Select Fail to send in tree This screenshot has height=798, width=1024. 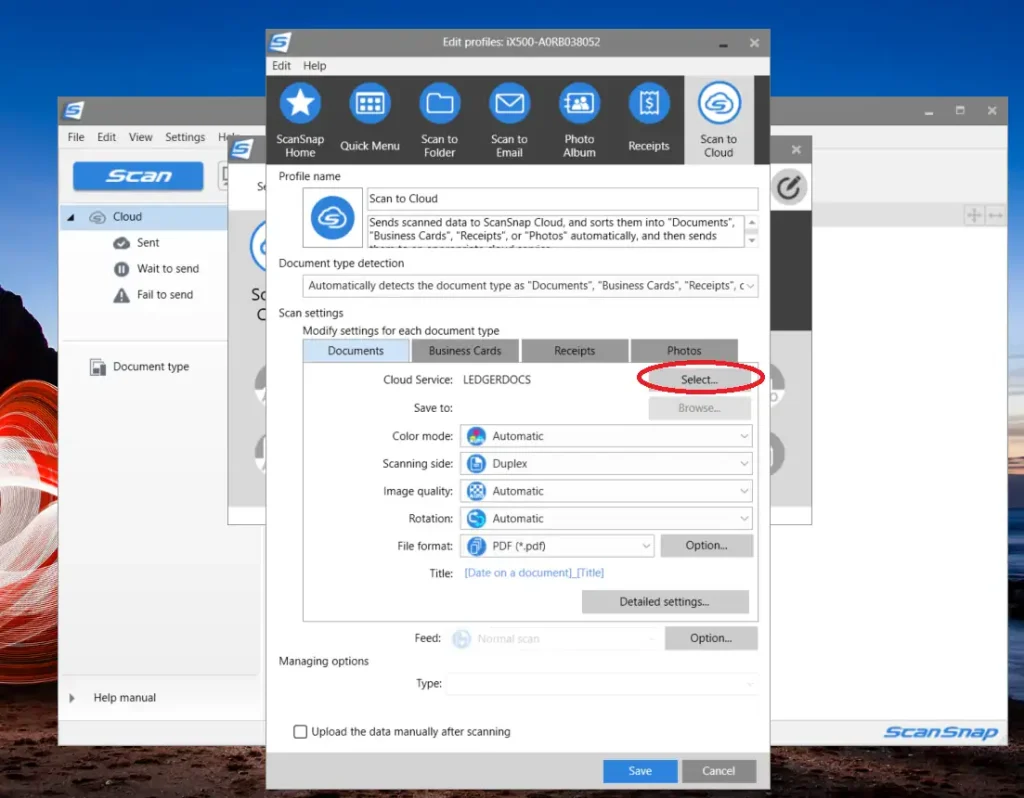(x=165, y=295)
